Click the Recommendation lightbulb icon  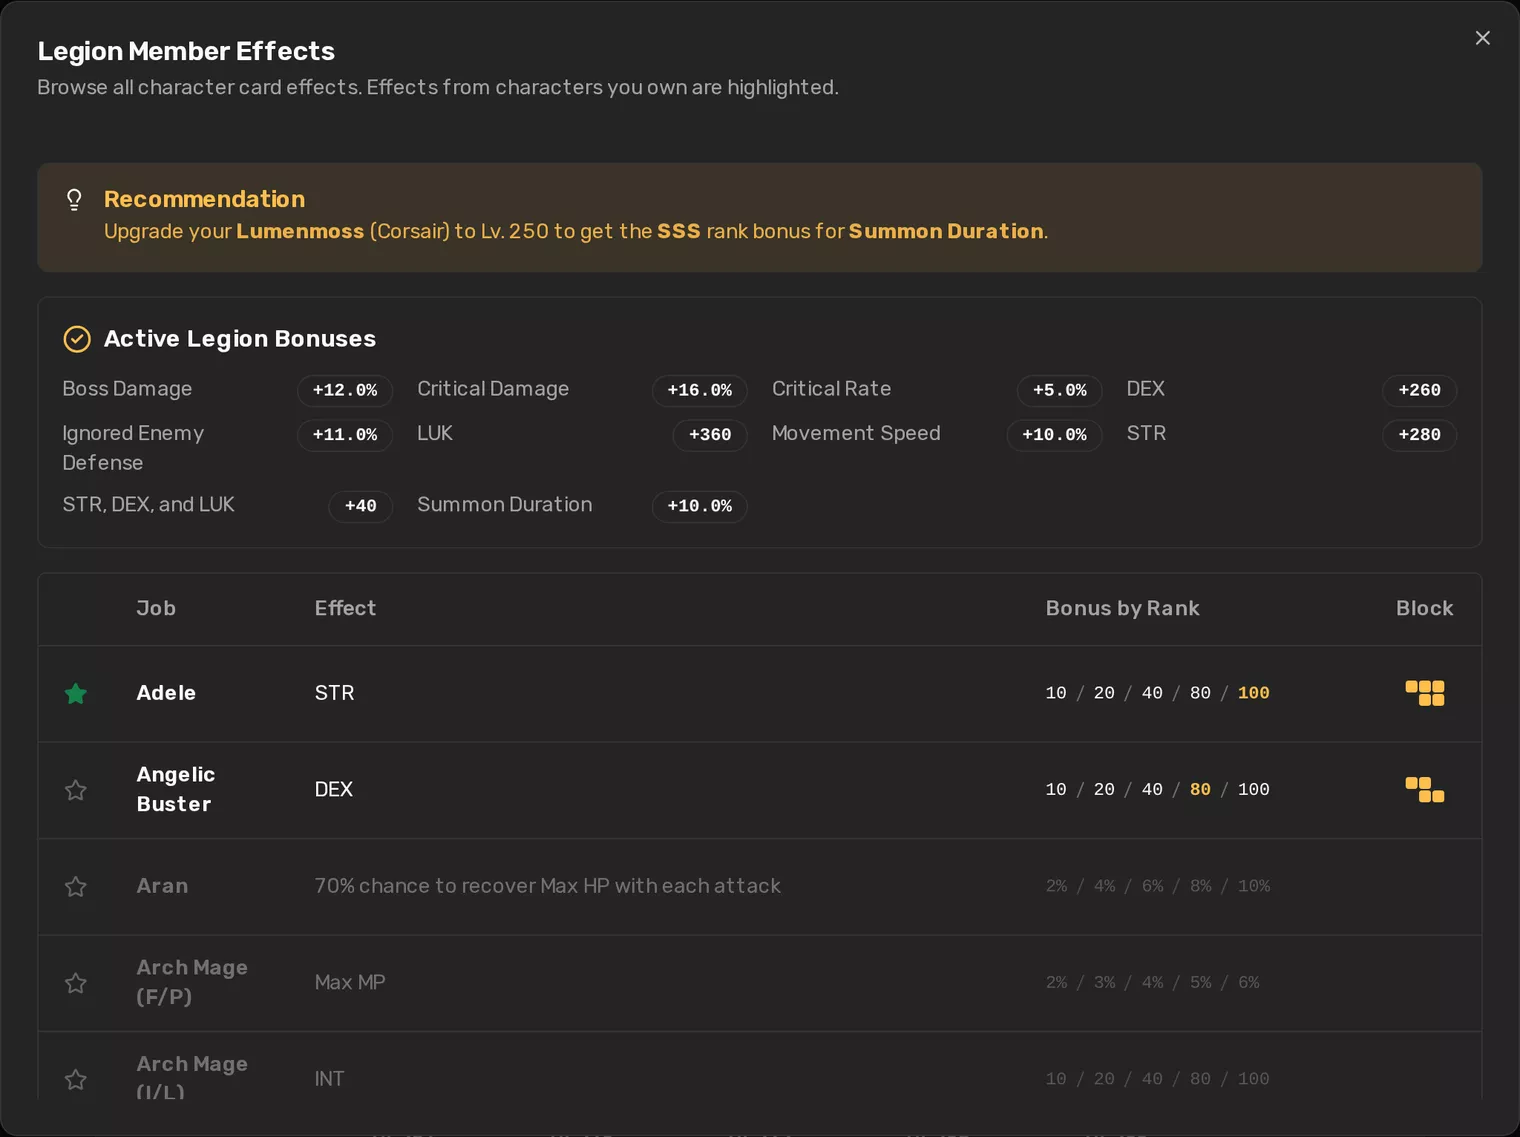(x=74, y=199)
